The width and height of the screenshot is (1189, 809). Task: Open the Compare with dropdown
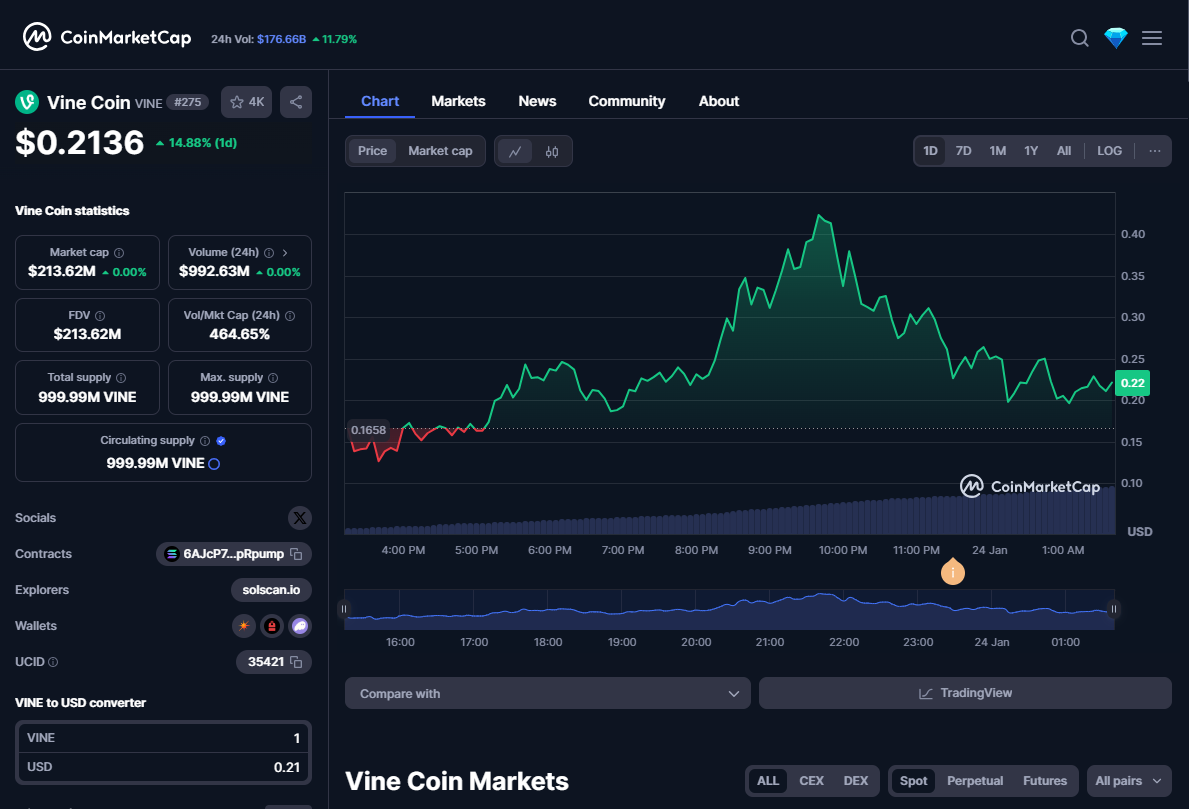[547, 692]
